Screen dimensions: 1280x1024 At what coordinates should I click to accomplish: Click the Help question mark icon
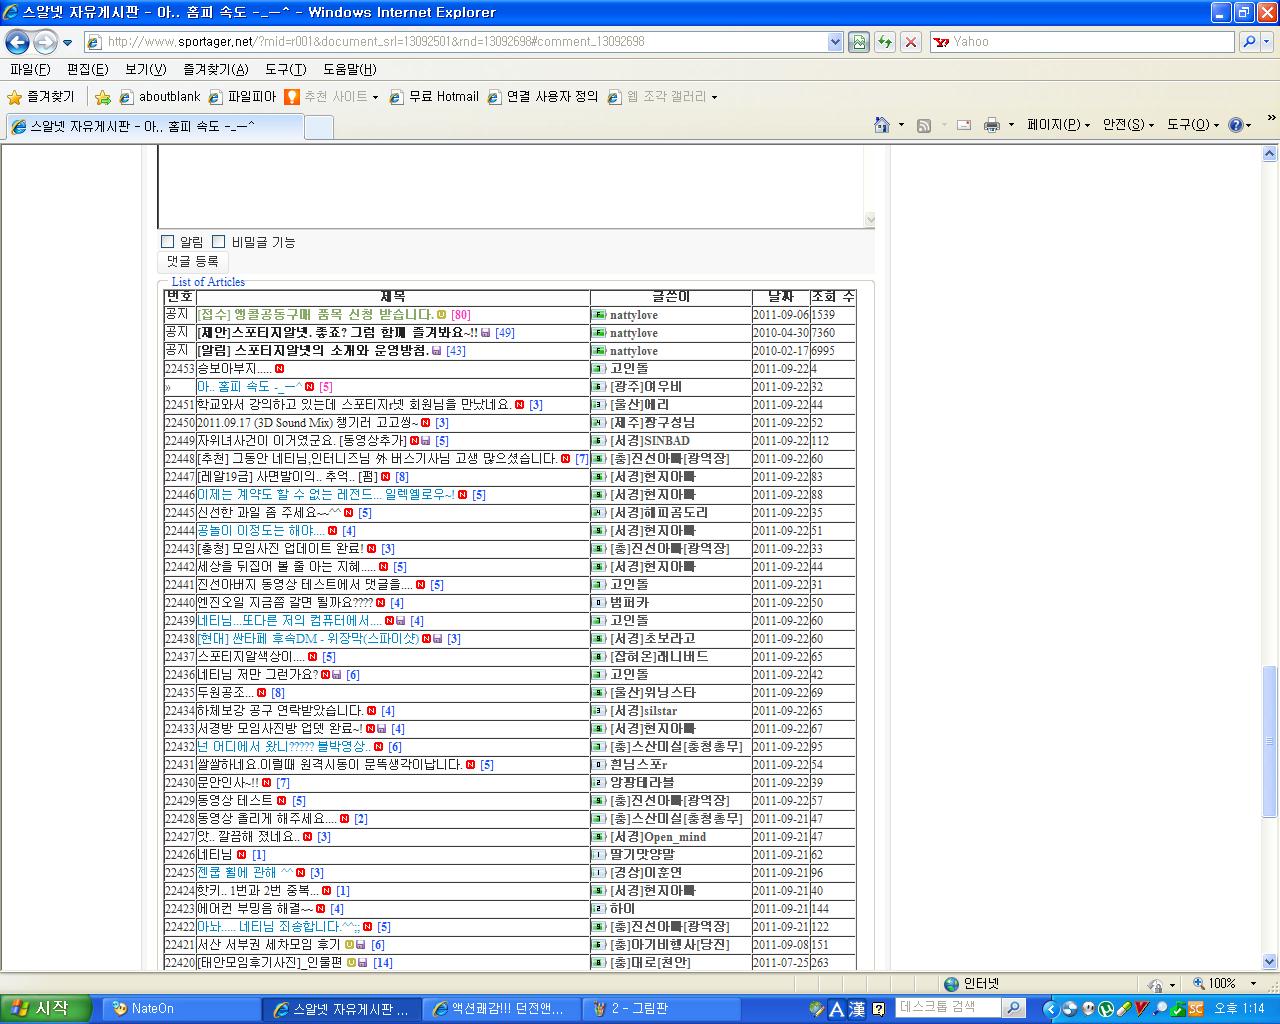tap(1236, 125)
